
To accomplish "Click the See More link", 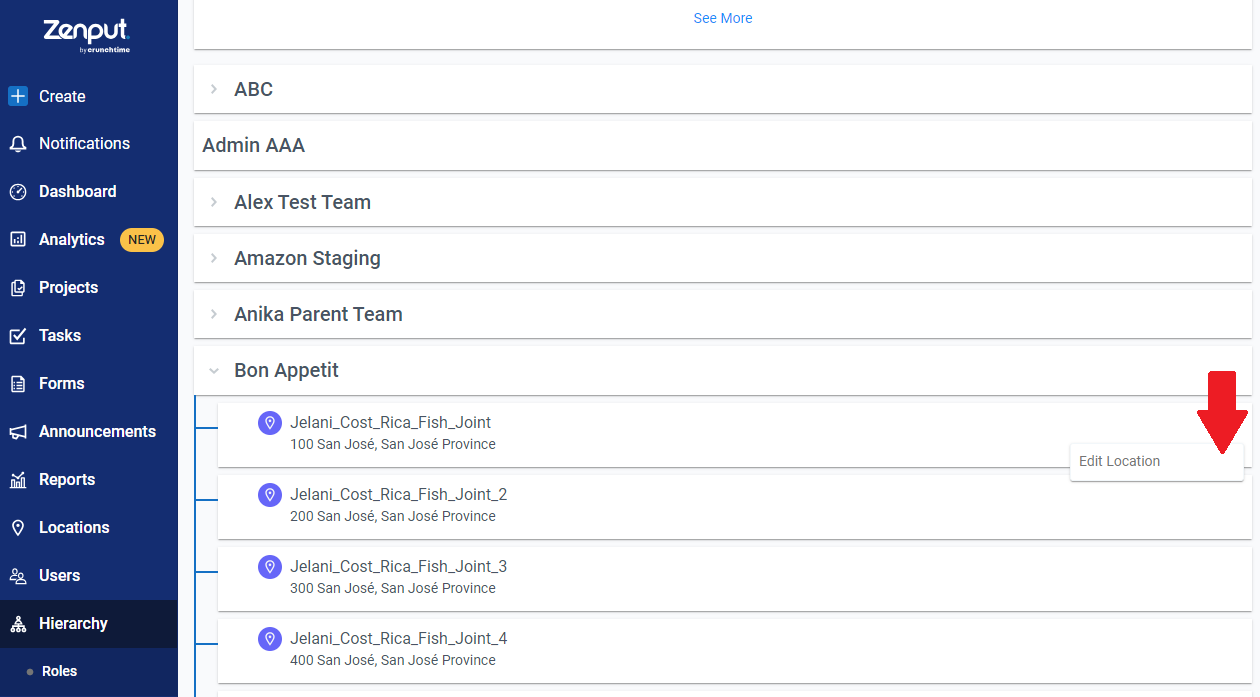I will 723,18.
